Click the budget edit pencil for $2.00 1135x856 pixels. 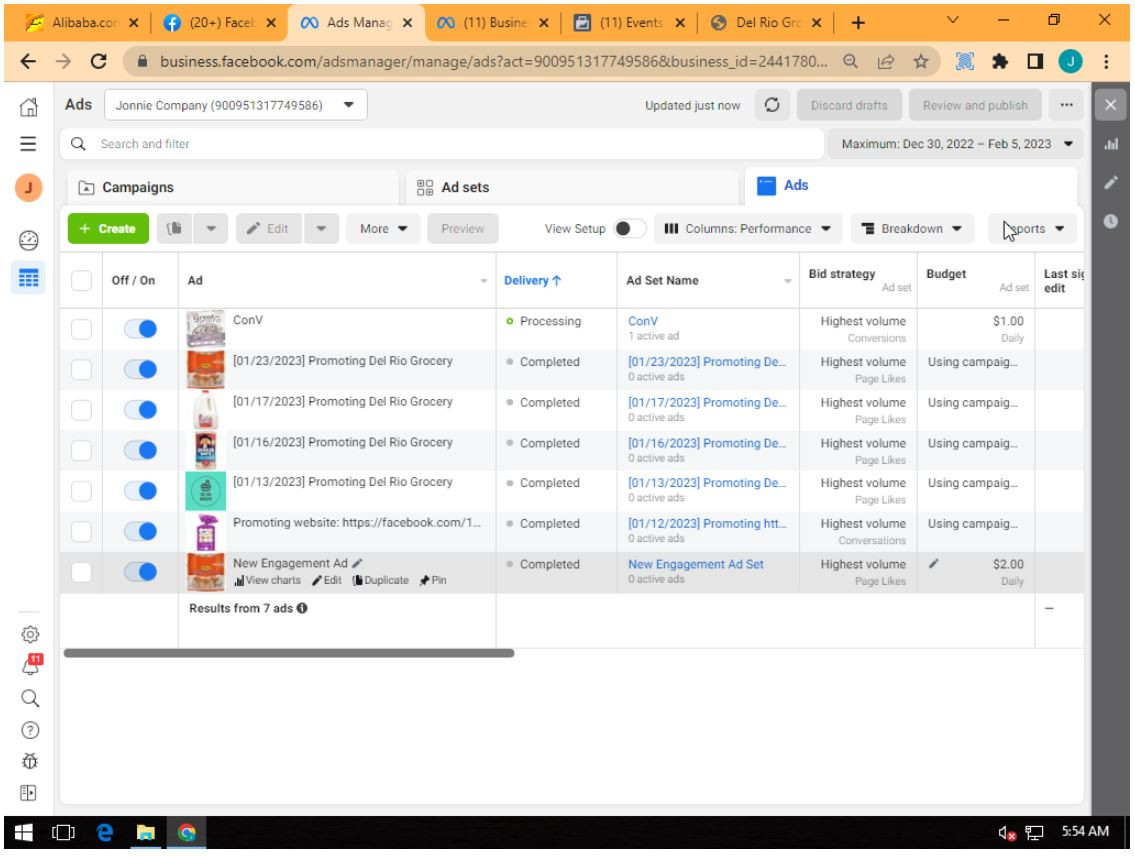934,564
